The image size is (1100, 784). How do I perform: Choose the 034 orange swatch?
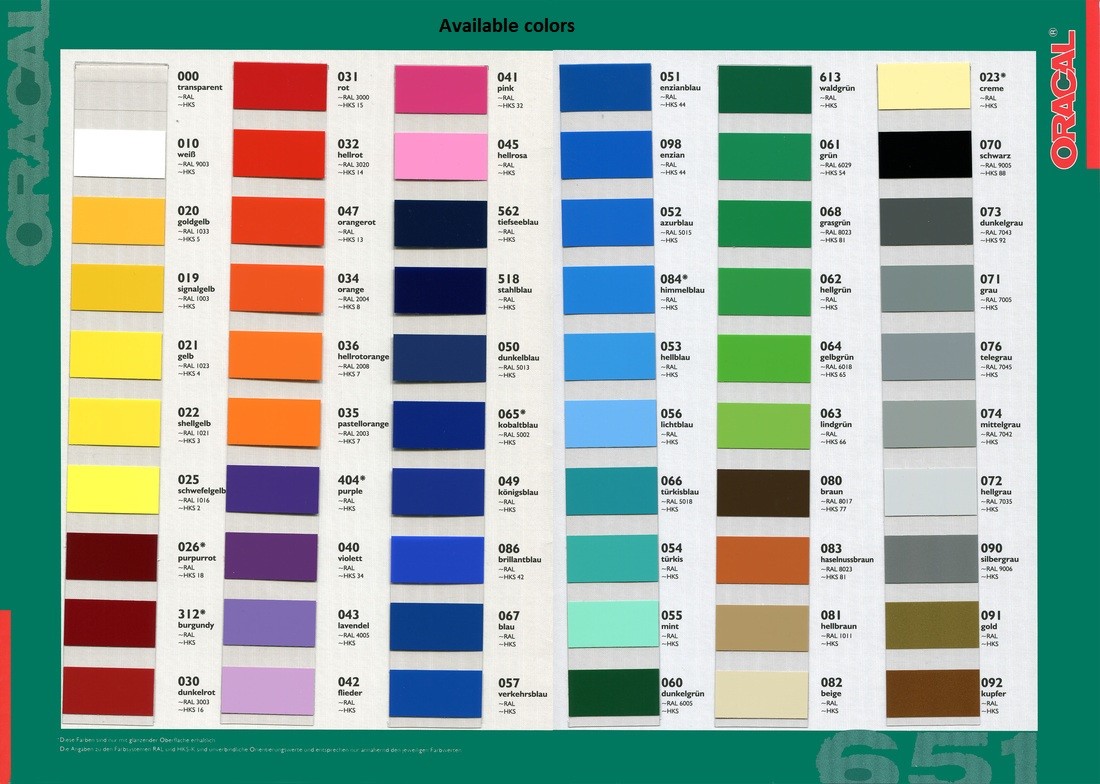(276, 288)
